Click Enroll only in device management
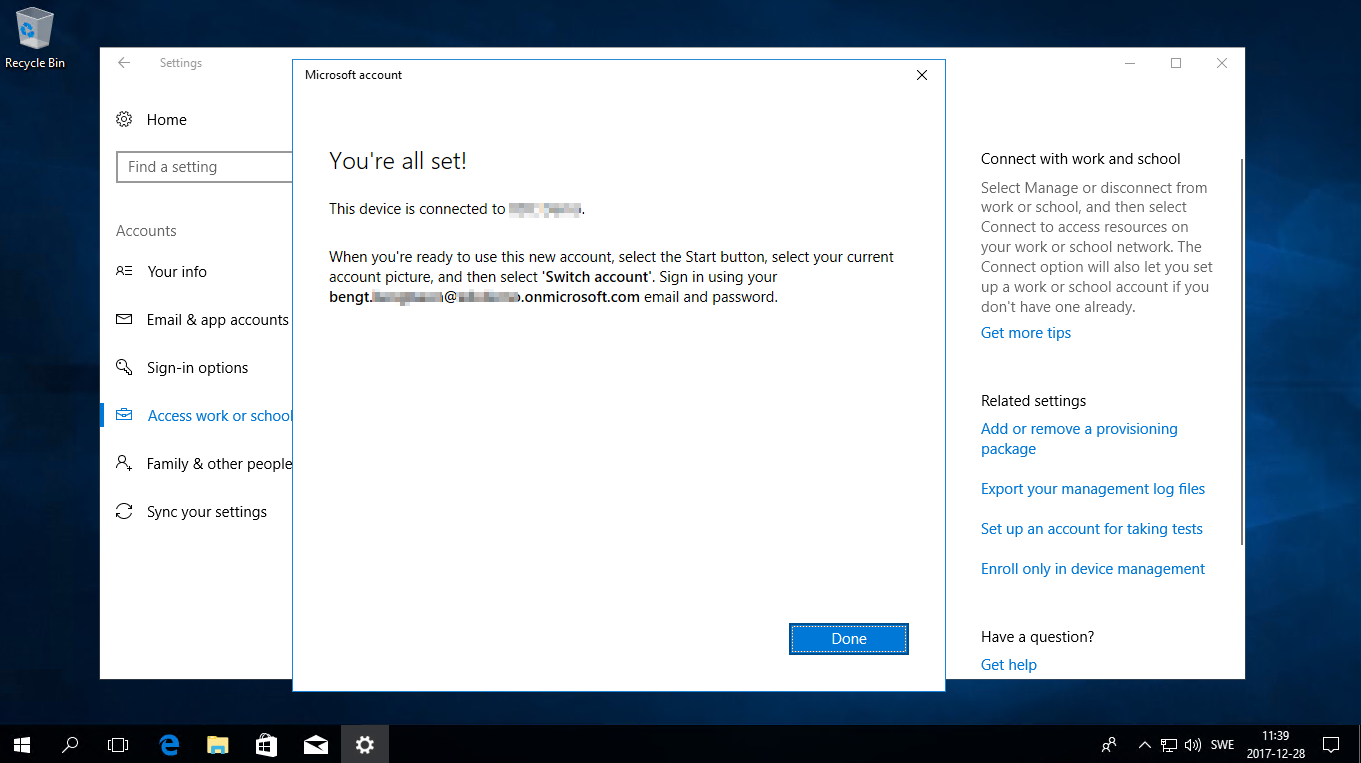 pyautogui.click(x=1092, y=568)
